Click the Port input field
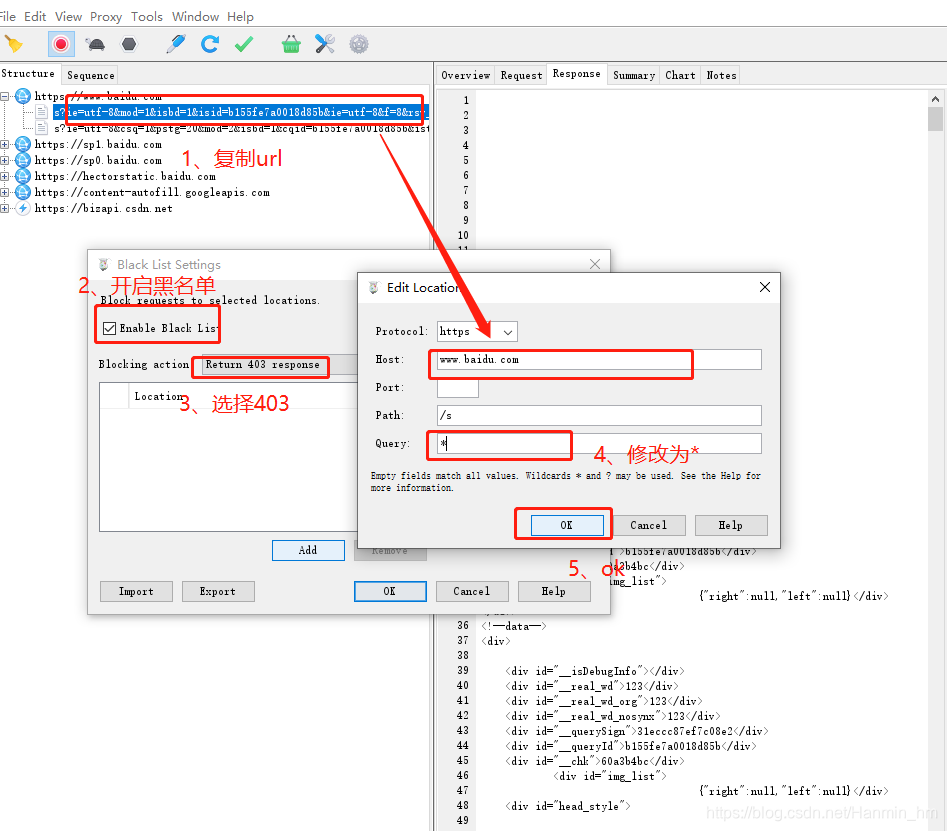 point(458,387)
